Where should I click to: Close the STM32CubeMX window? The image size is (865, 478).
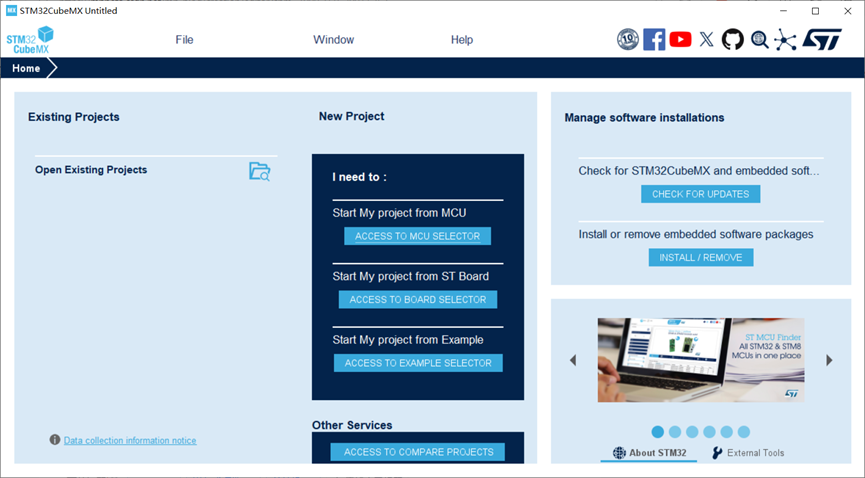pos(848,10)
